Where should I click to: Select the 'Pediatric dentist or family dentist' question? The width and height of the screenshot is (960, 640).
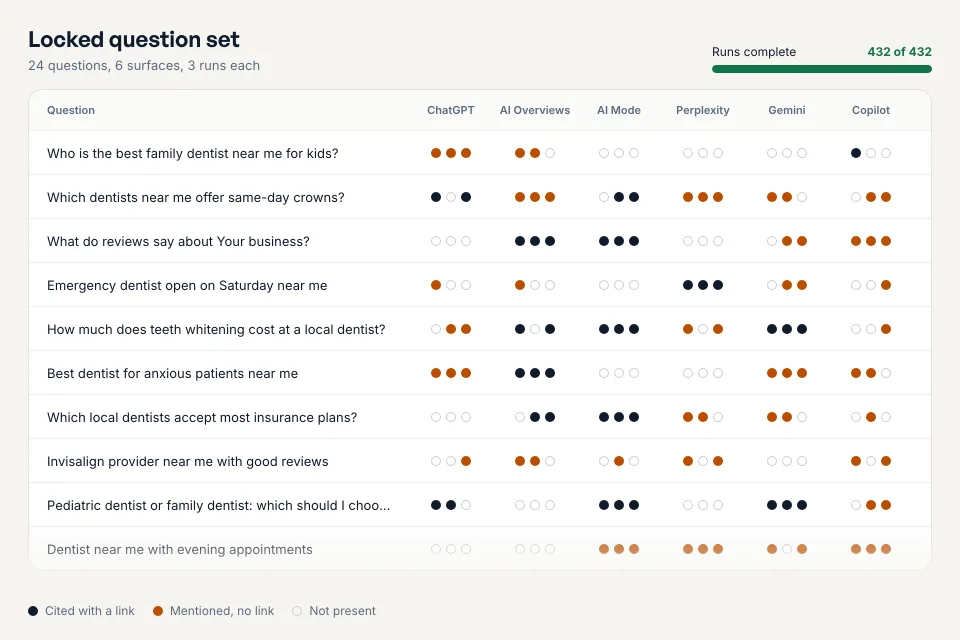tap(480, 505)
